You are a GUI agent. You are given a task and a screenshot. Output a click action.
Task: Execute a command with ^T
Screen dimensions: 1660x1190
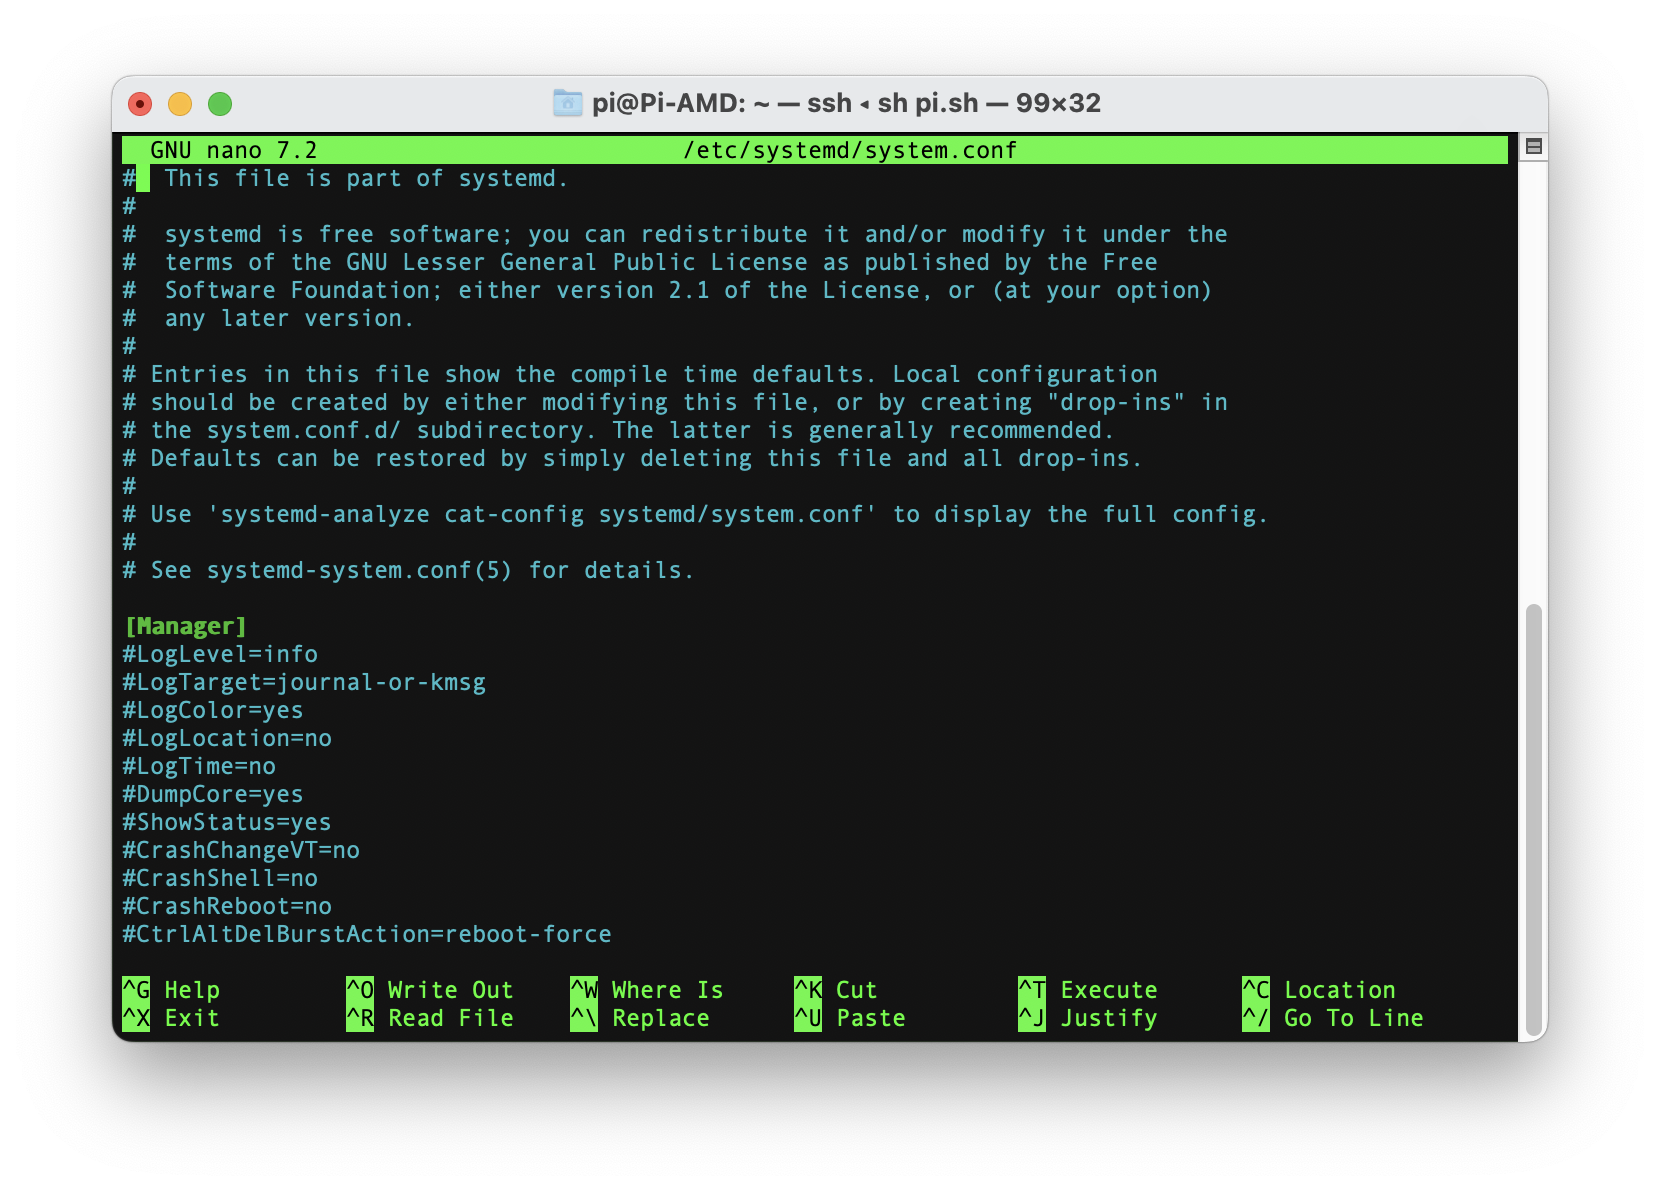(x=1090, y=990)
